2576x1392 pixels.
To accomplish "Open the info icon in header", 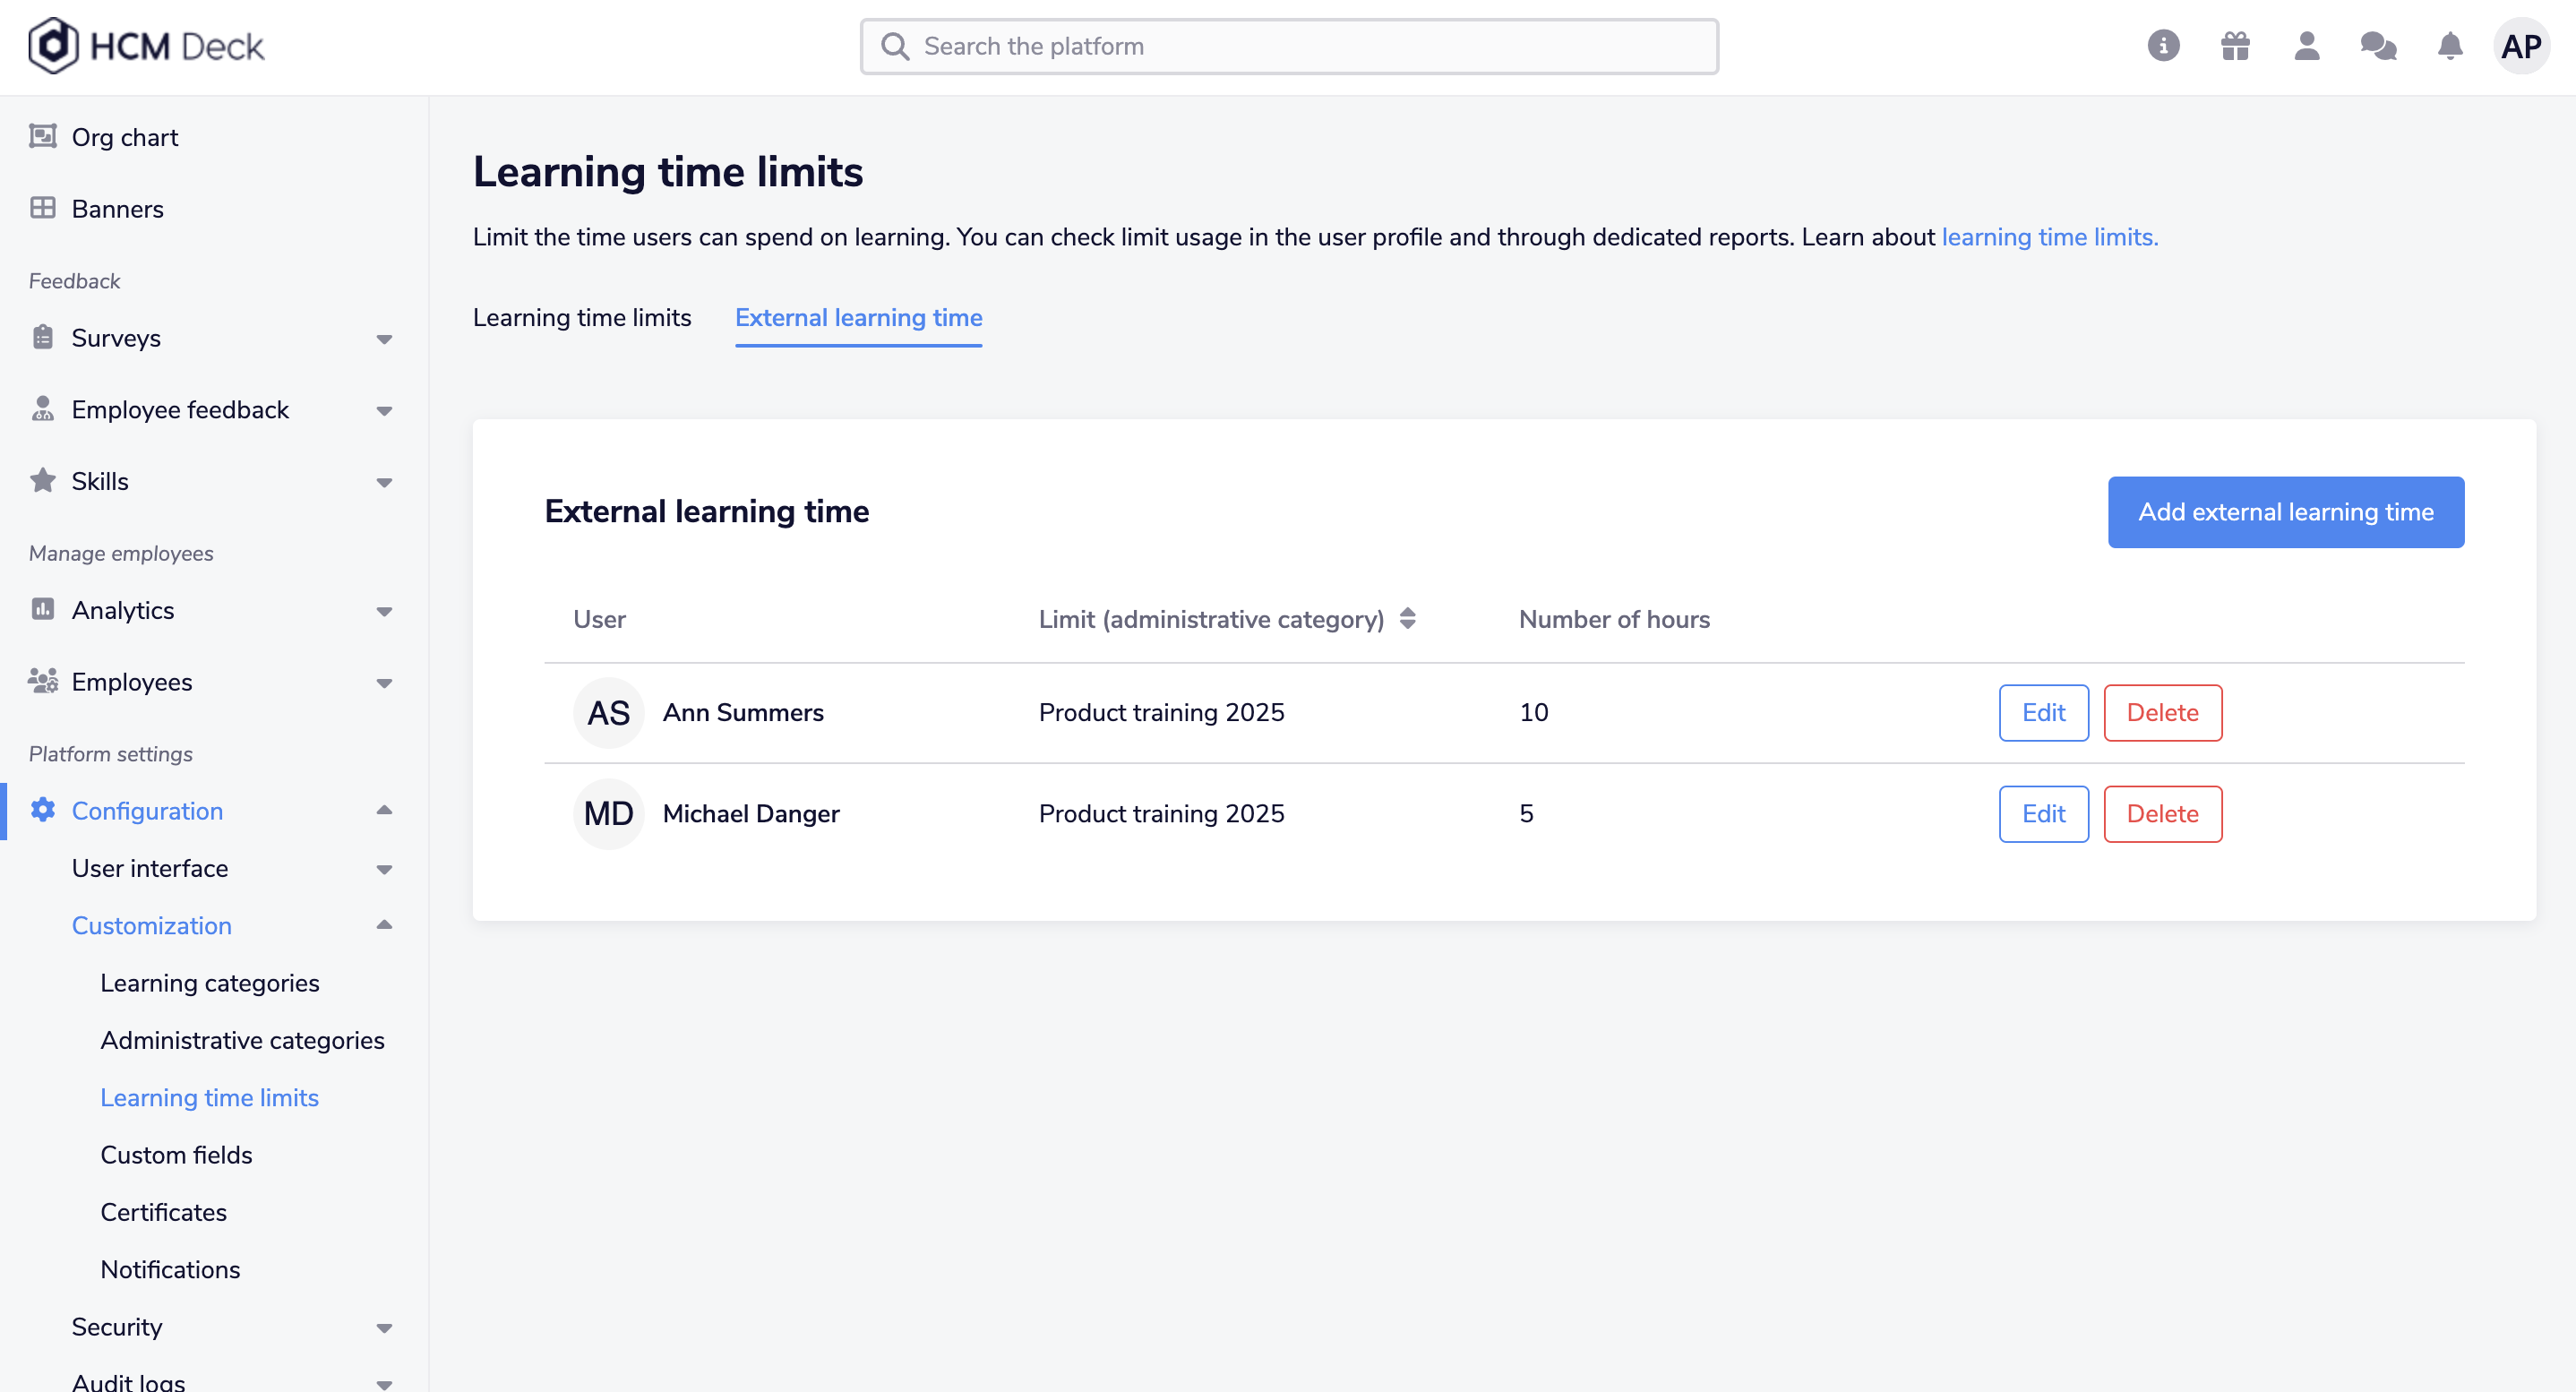I will click(x=2163, y=46).
